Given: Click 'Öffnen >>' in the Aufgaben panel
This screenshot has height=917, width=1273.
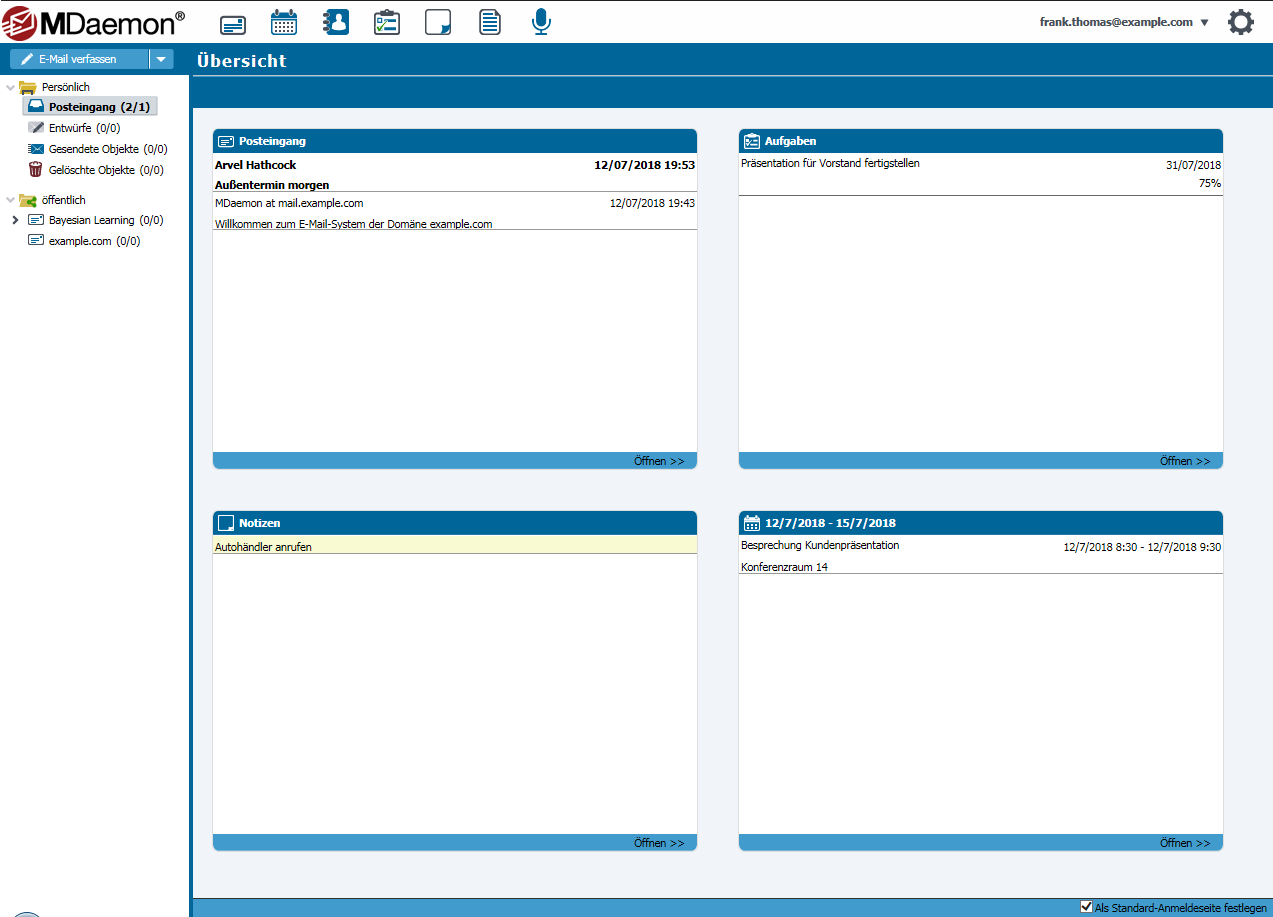Looking at the screenshot, I should pyautogui.click(x=1184, y=461).
